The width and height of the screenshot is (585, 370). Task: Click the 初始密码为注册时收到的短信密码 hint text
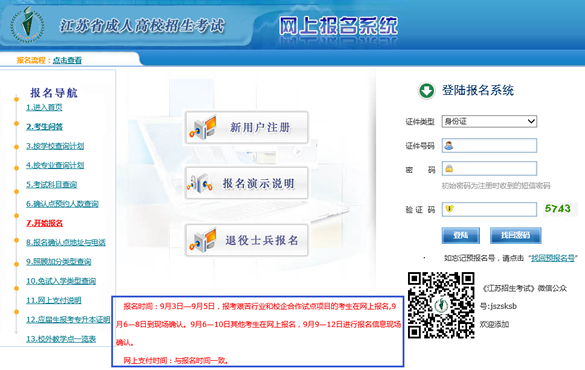pos(496,185)
